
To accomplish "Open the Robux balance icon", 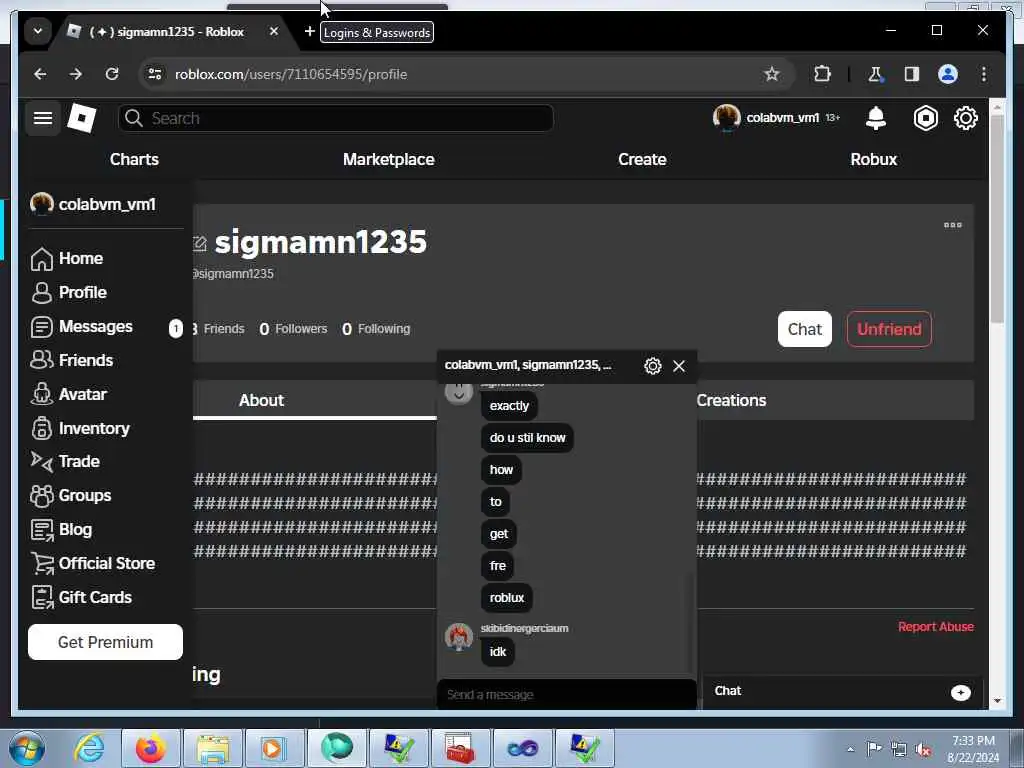I will point(925,118).
